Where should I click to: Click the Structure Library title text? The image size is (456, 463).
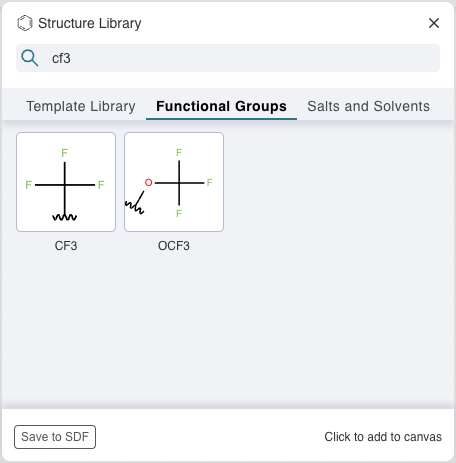pos(90,23)
